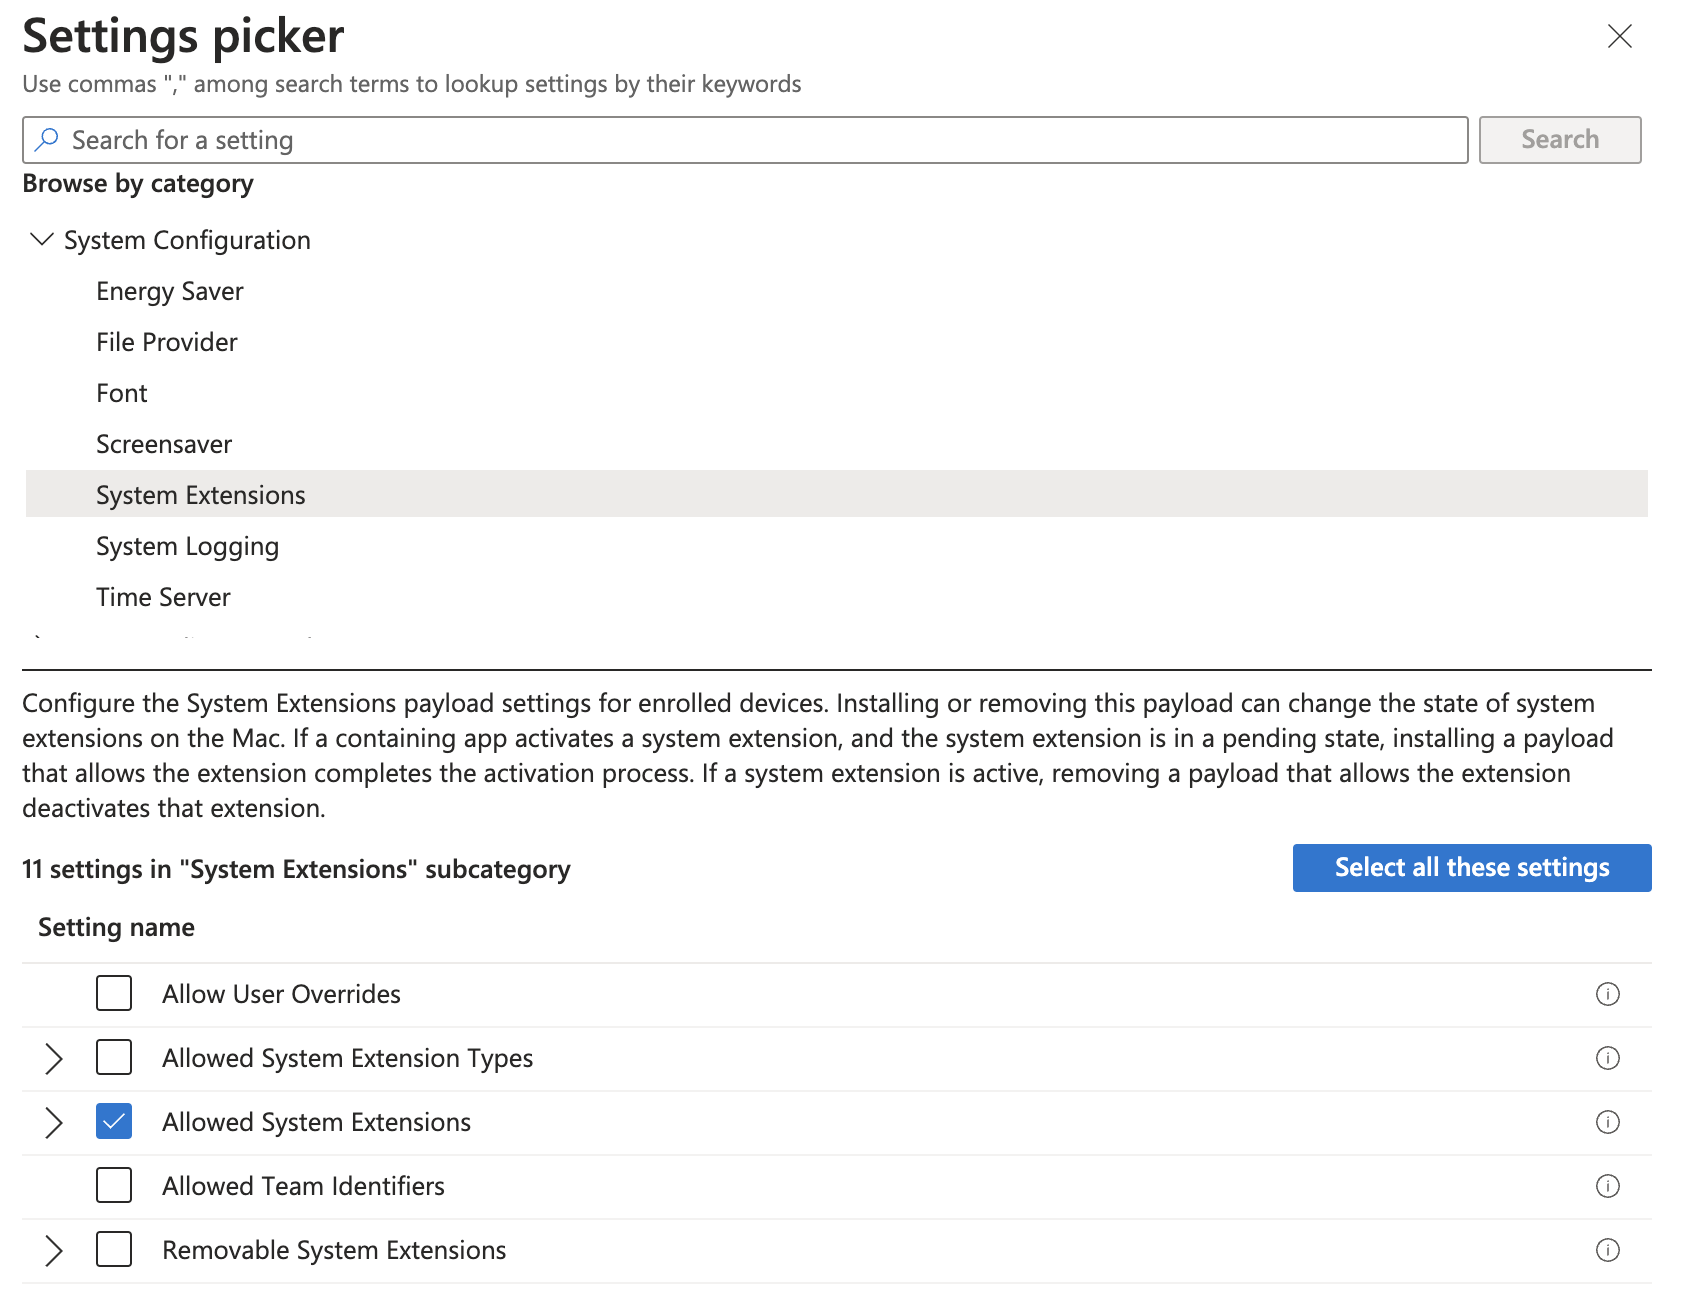Image resolution: width=1682 pixels, height=1308 pixels.
Task: Enable Removable System Extensions checkbox
Action: [x=114, y=1250]
